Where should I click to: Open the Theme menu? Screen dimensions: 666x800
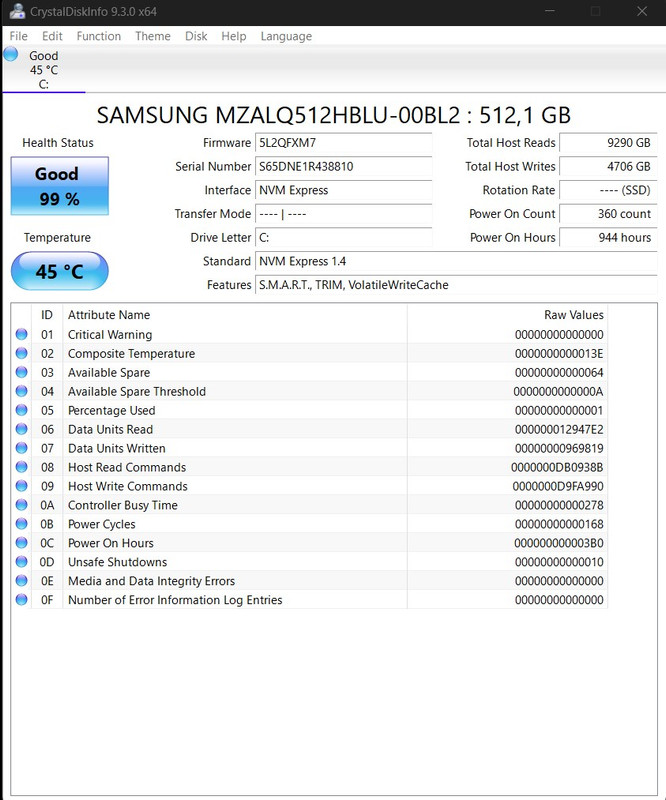153,36
